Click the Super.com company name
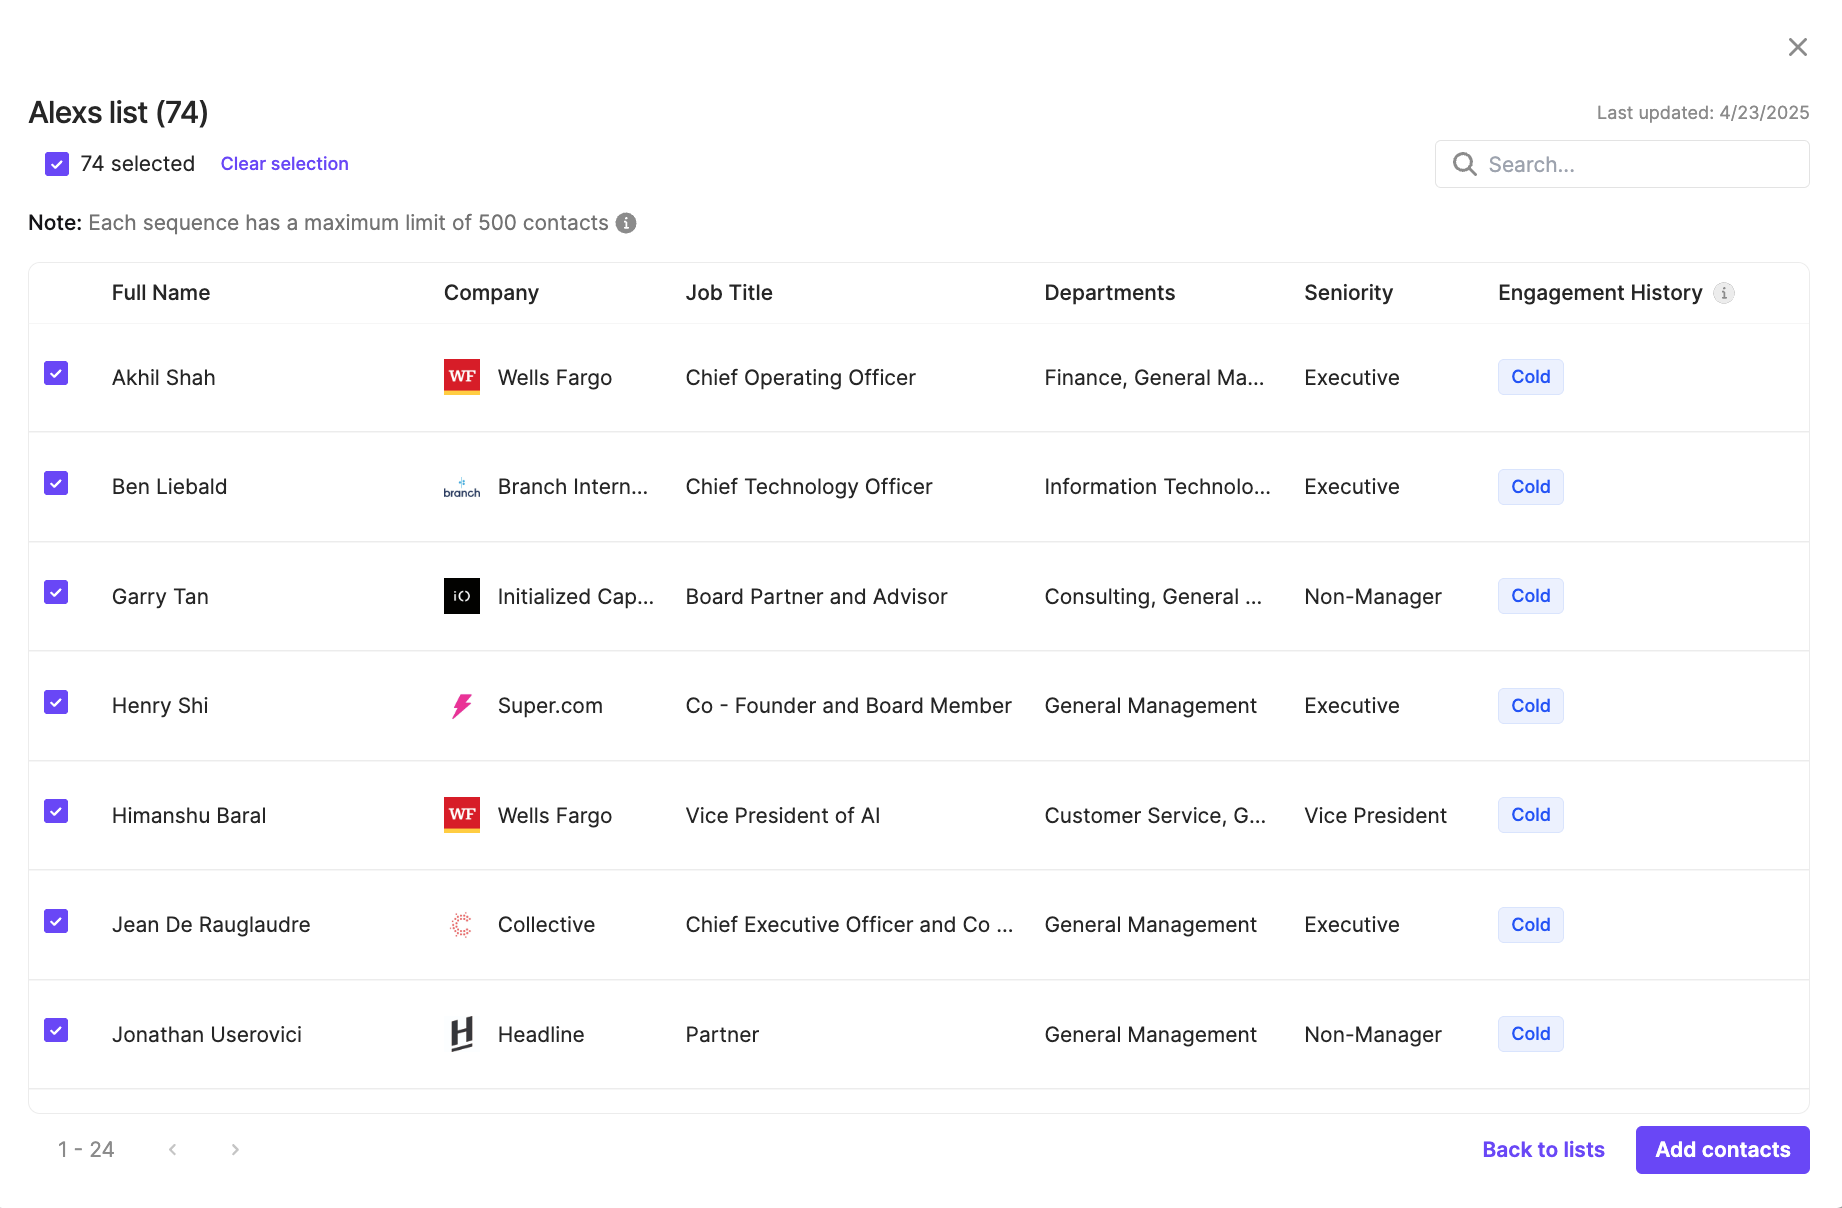 pos(550,706)
